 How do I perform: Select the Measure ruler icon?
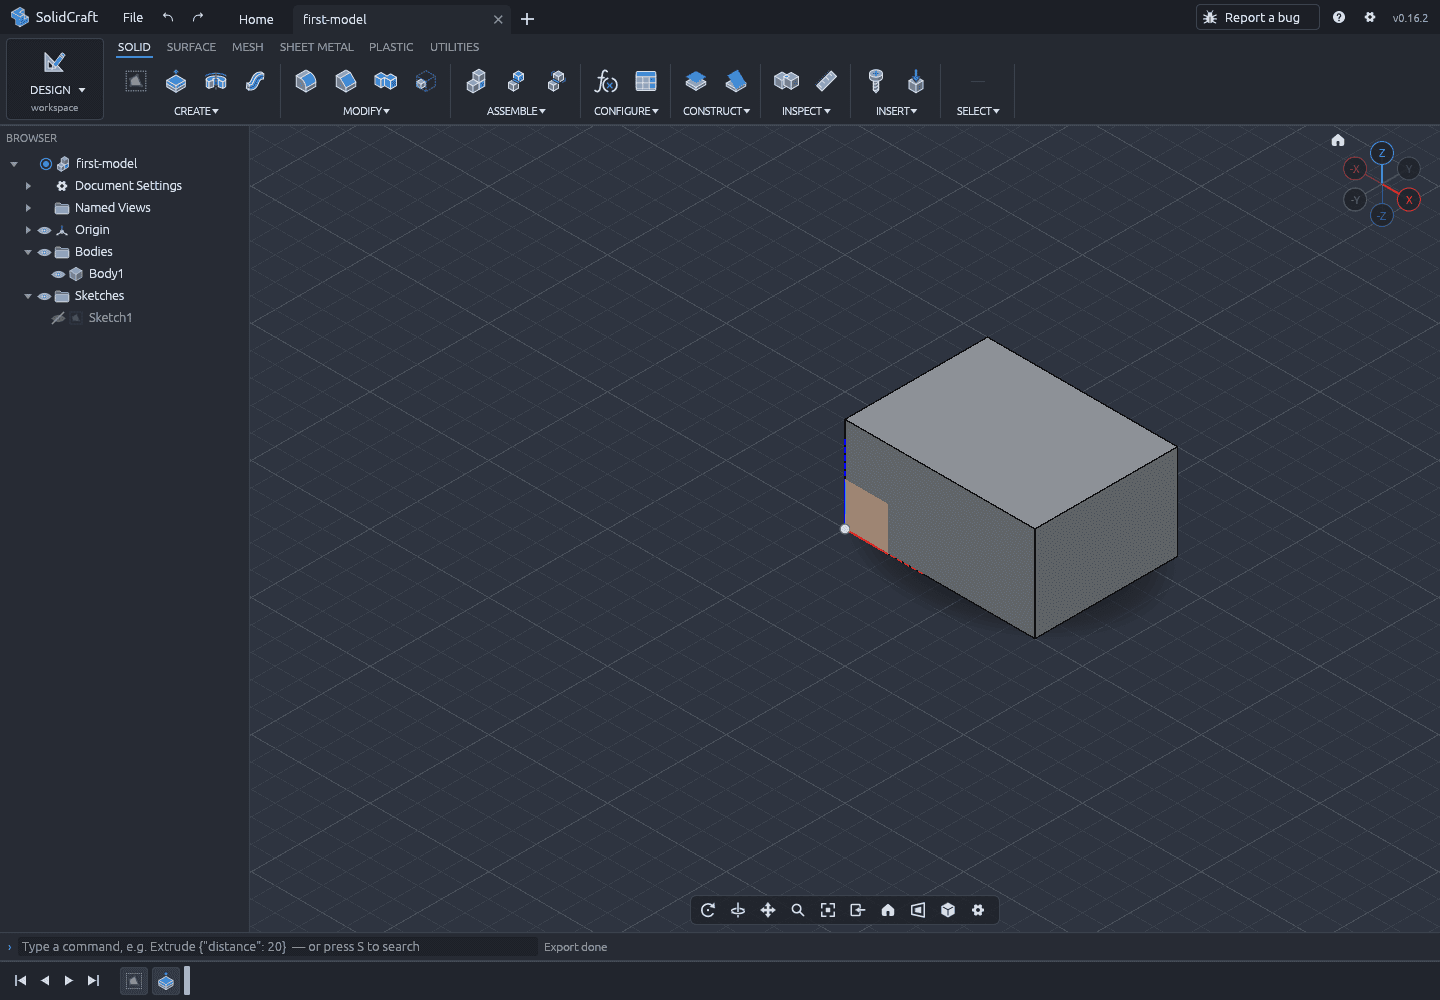click(x=826, y=82)
